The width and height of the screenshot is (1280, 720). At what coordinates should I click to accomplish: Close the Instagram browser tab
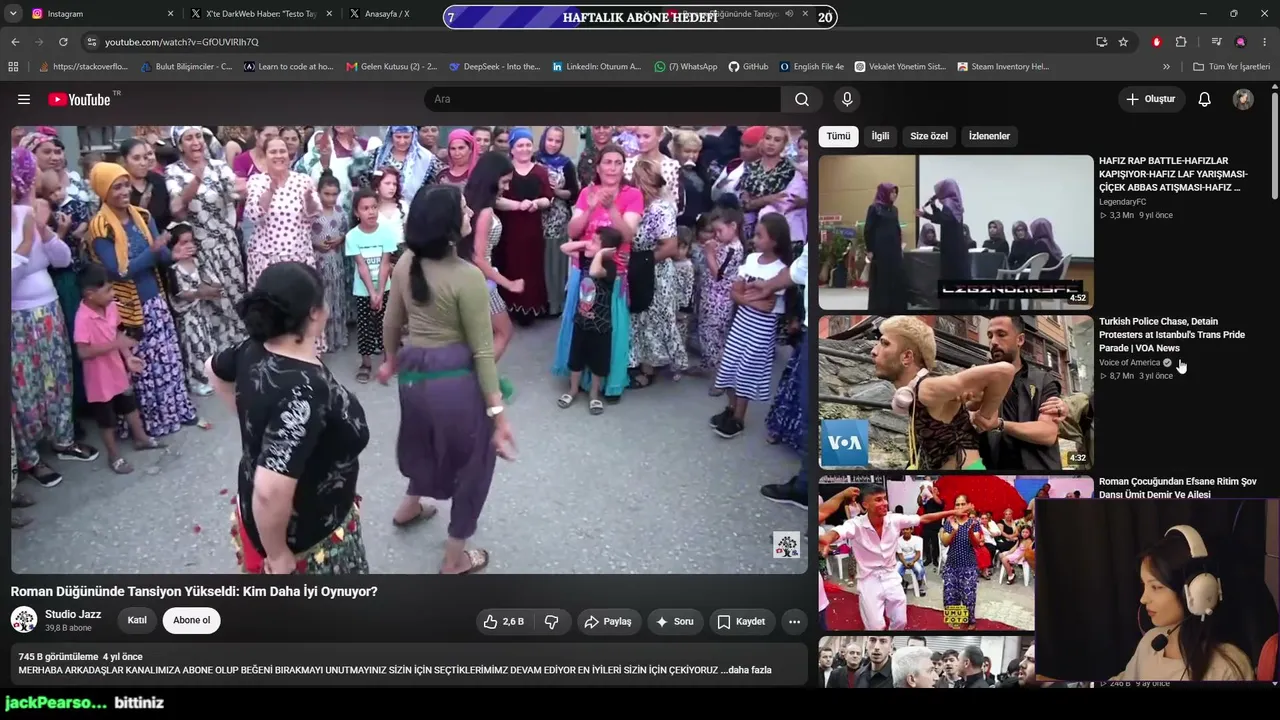pyautogui.click(x=170, y=14)
